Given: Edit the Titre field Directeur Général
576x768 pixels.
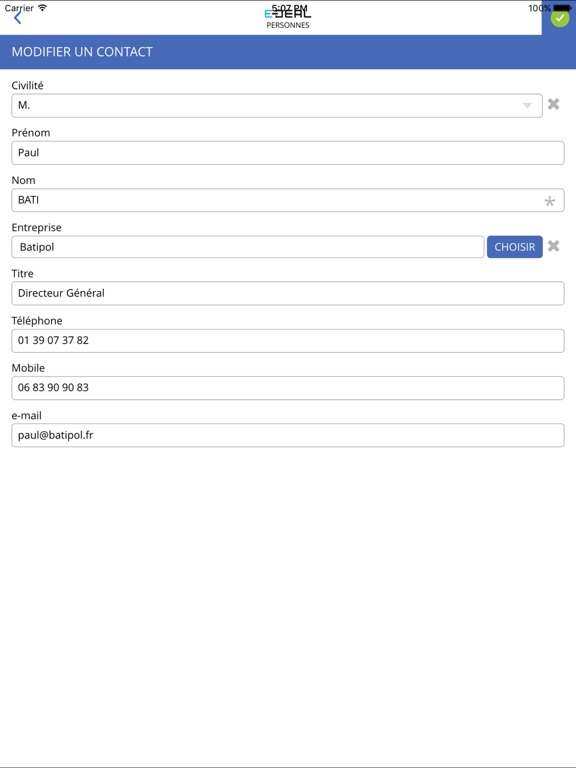Looking at the screenshot, I should [288, 293].
